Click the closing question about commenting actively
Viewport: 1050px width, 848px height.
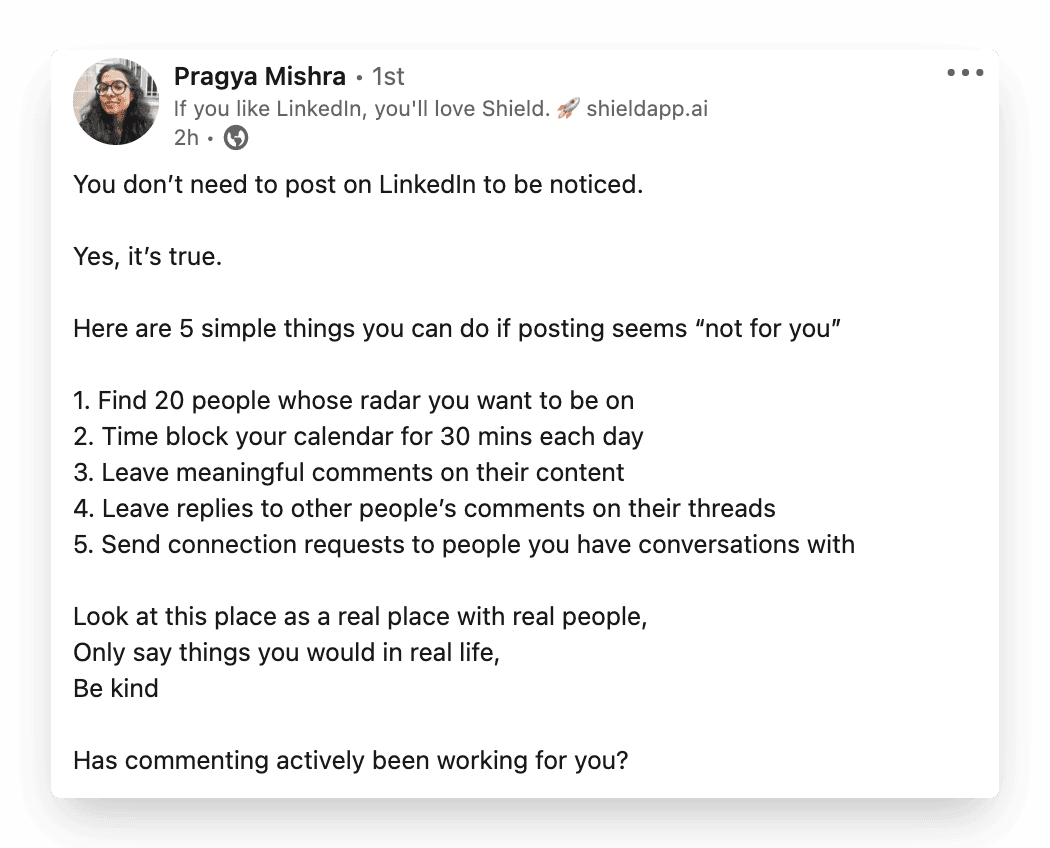point(351,760)
